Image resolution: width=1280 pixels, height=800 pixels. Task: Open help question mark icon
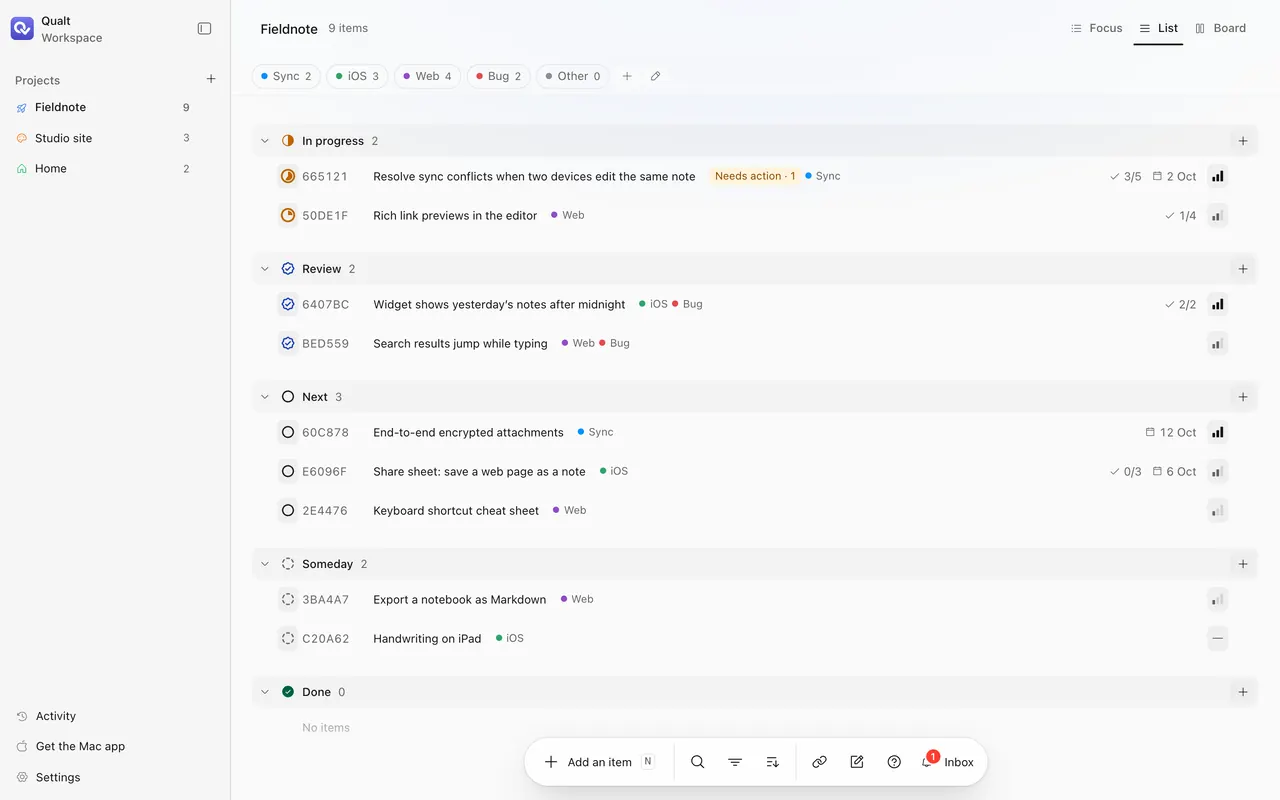tap(894, 762)
